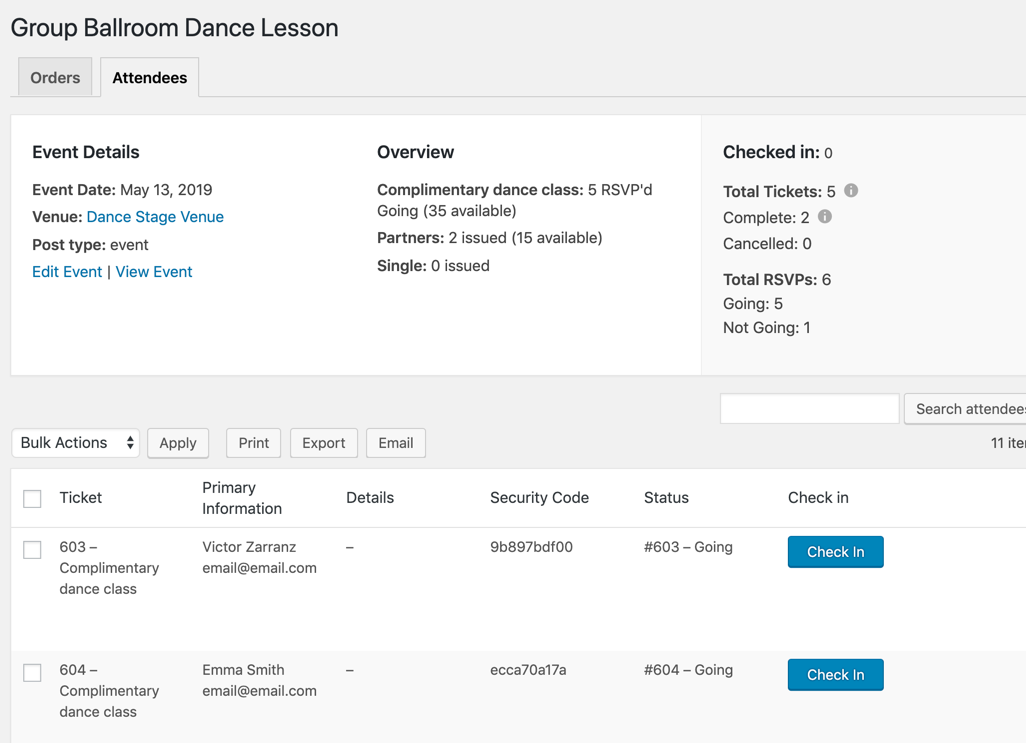Toggle the select-all checkbox in table header
This screenshot has width=1026, height=743.
tap(33, 498)
